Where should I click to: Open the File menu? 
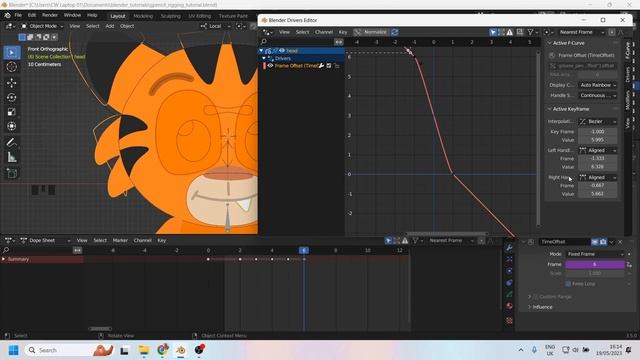pyautogui.click(x=18, y=16)
